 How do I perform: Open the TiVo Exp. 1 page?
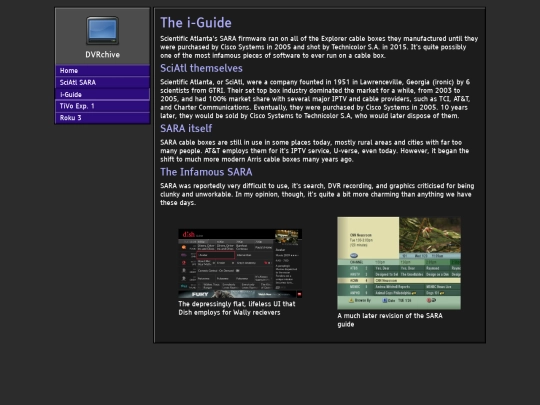[102, 106]
